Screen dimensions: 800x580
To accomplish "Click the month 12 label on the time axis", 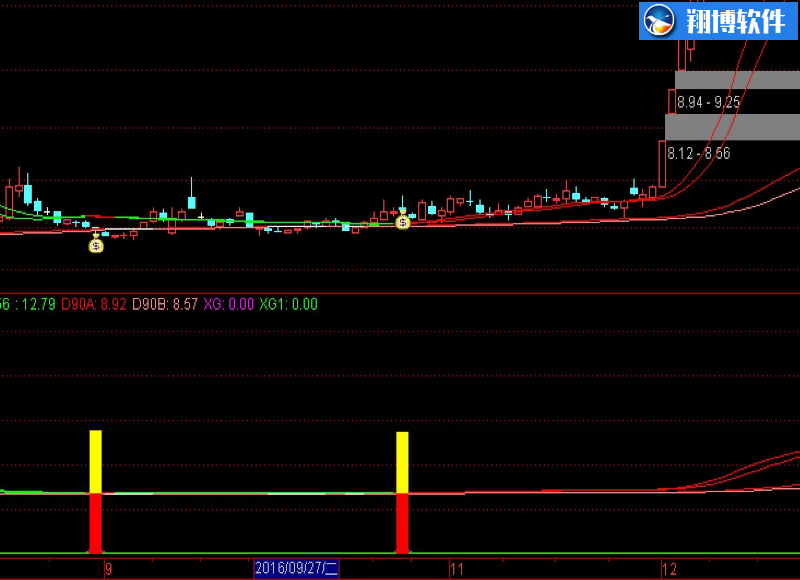I will click(x=669, y=569).
